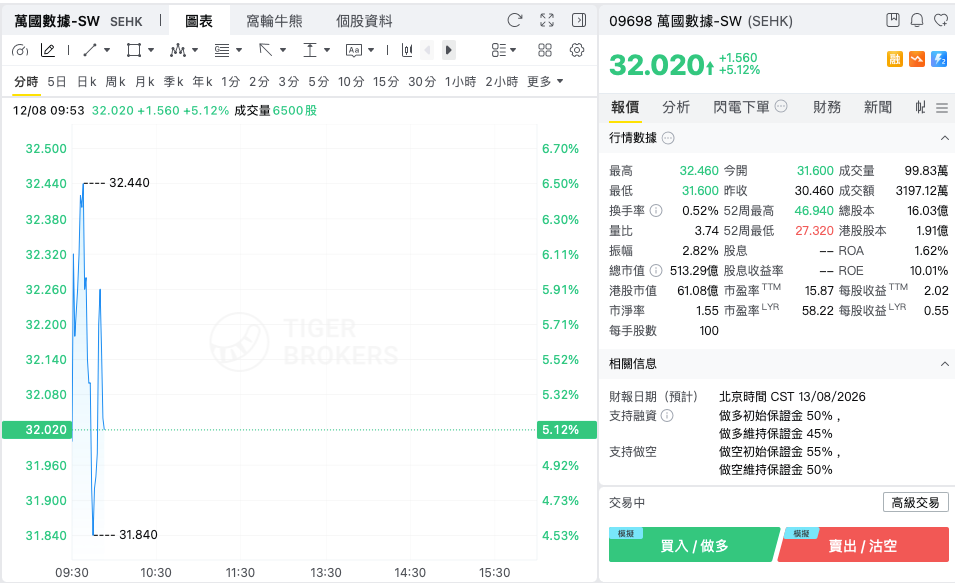Open the rectangle tool dropdown arrow
The image size is (955, 583).
click(x=150, y=50)
